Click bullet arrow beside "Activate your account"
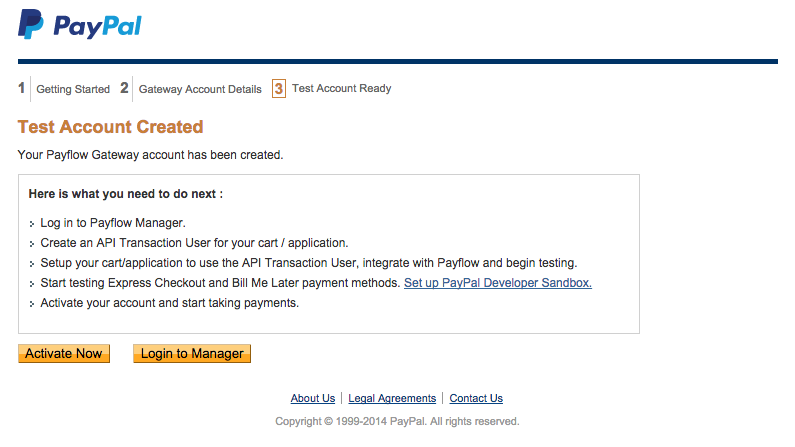The image size is (795, 447). coord(32,304)
